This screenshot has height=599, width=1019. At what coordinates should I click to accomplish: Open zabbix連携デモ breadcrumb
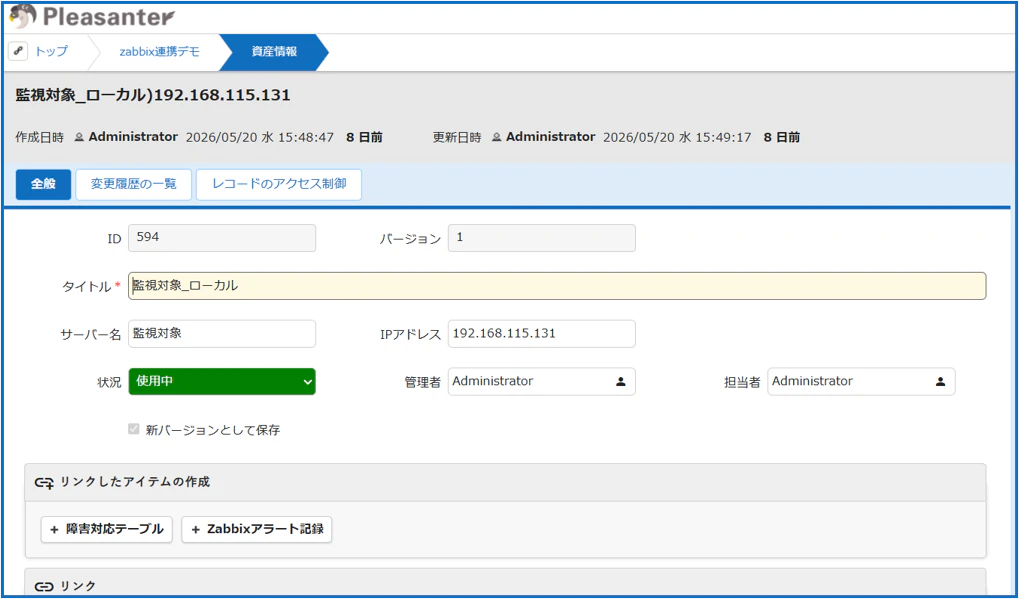(x=159, y=52)
